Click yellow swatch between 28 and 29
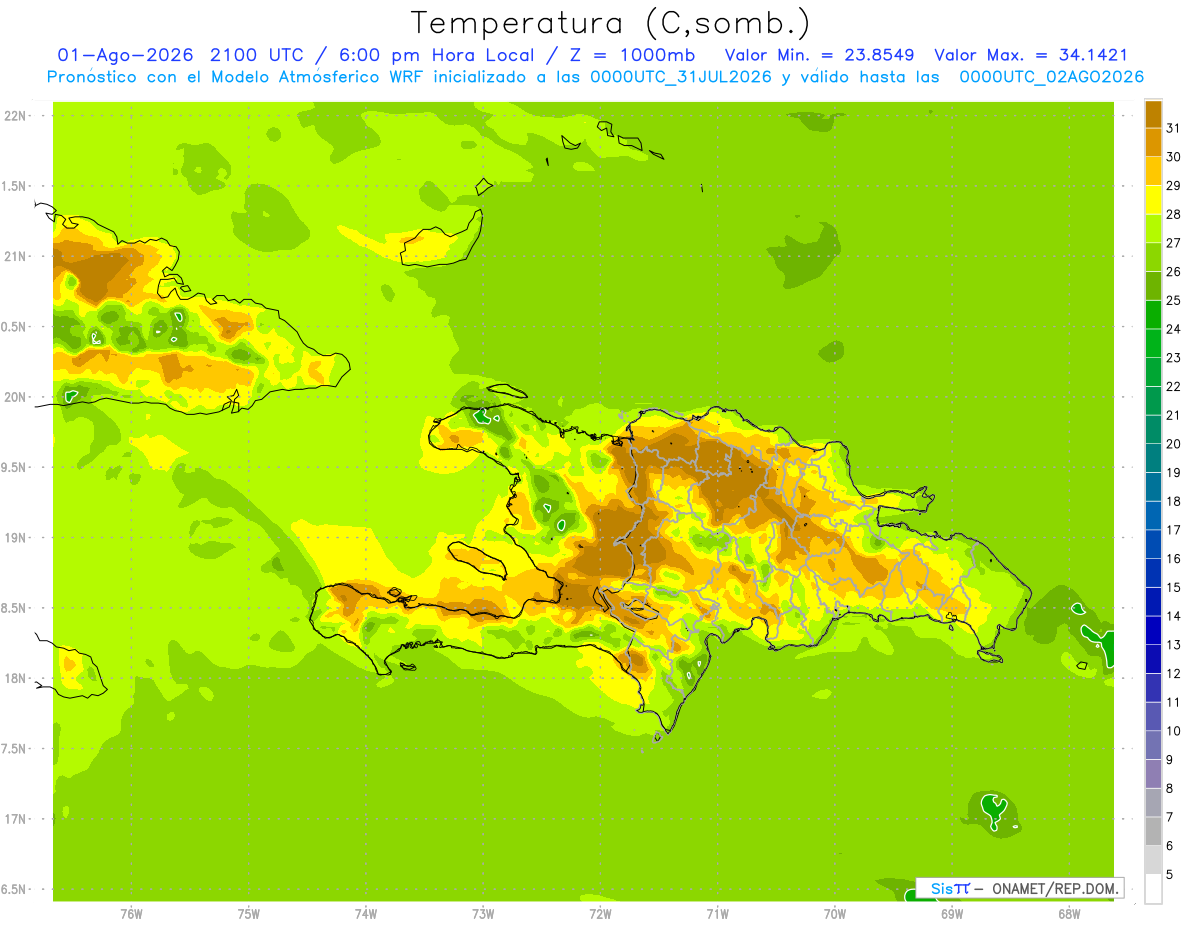This screenshot has width=1200, height=927. 1153,200
